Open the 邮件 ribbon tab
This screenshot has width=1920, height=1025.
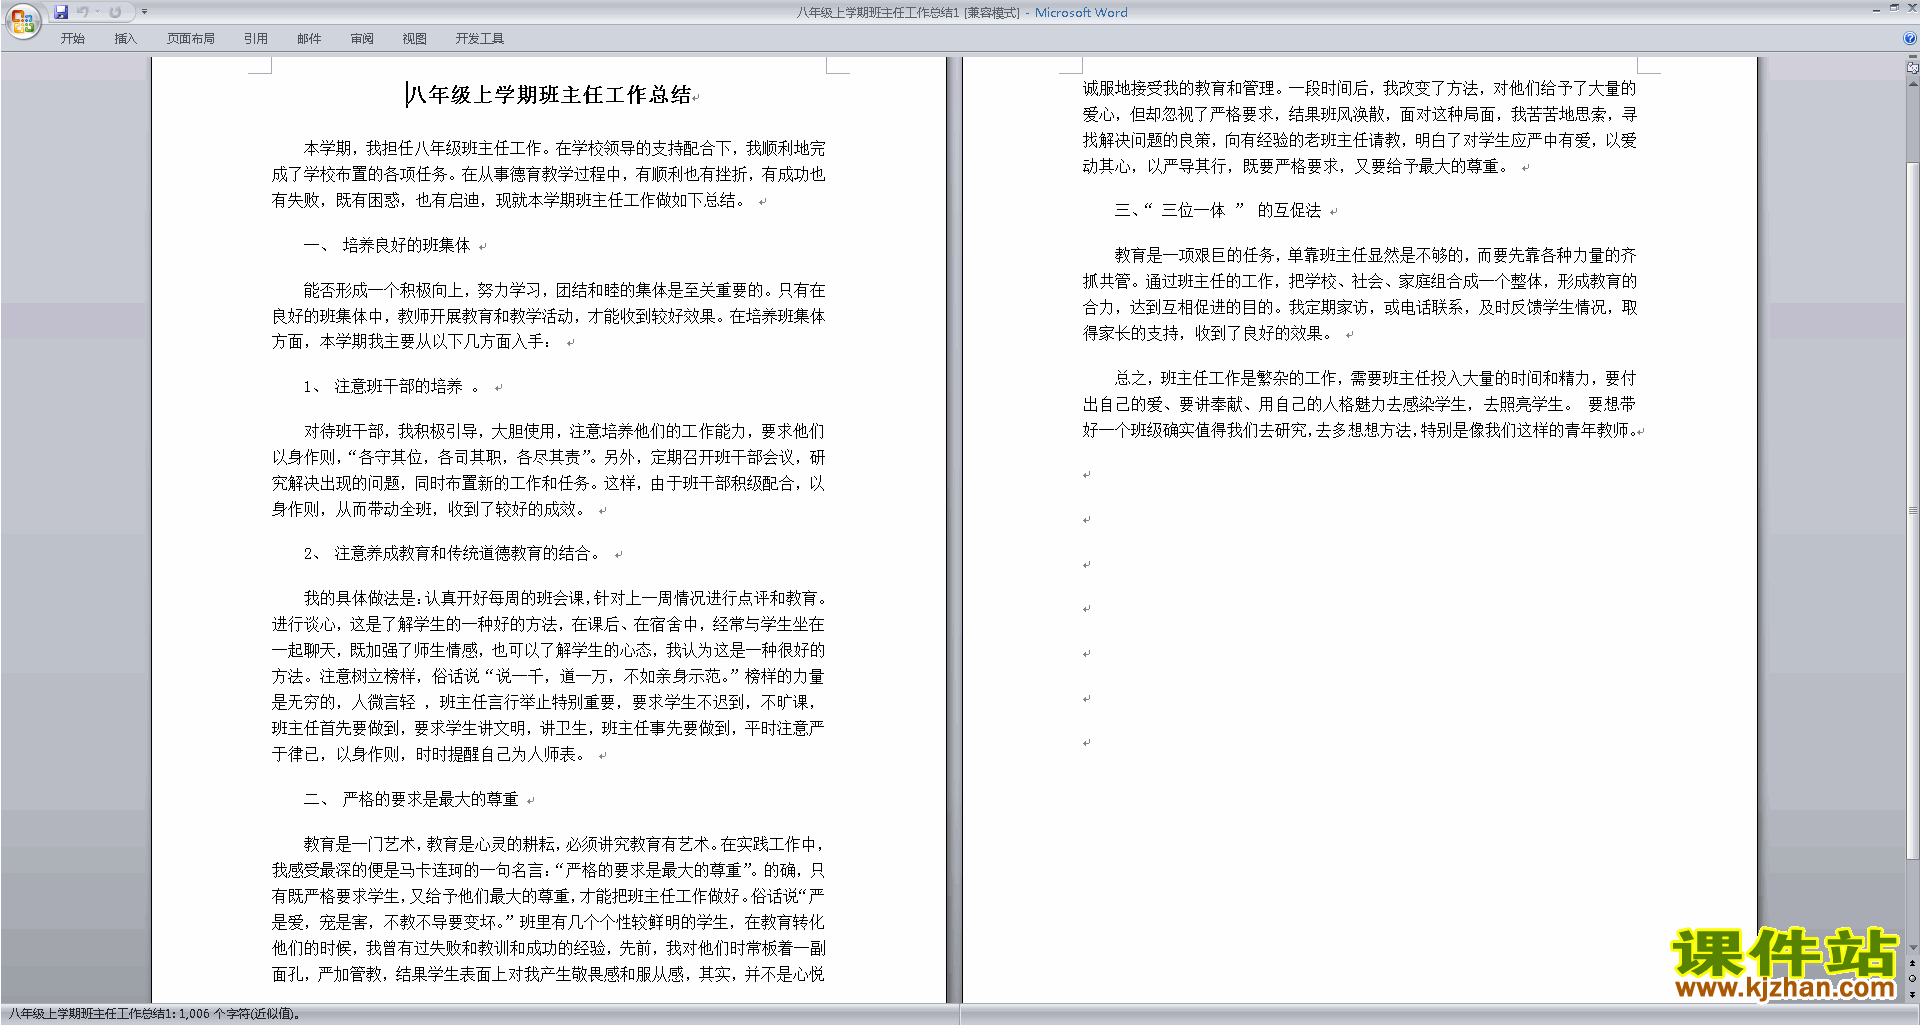[309, 39]
